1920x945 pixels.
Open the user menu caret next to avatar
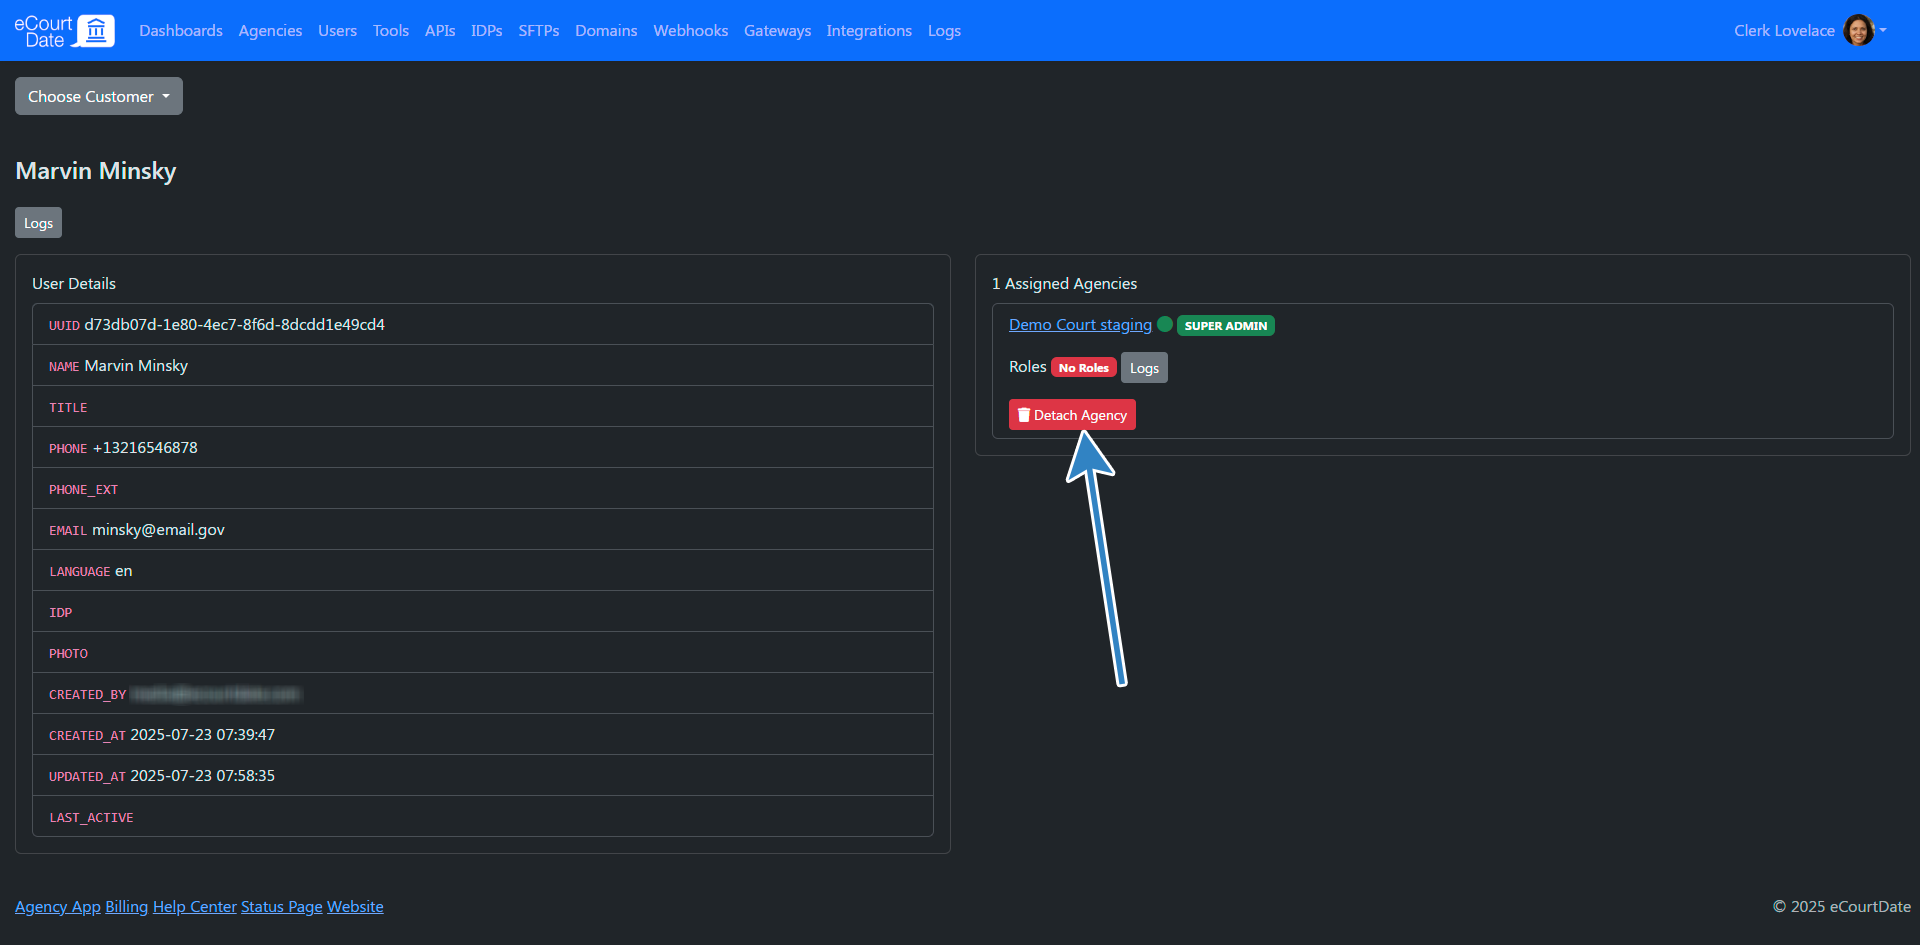coord(1883,30)
